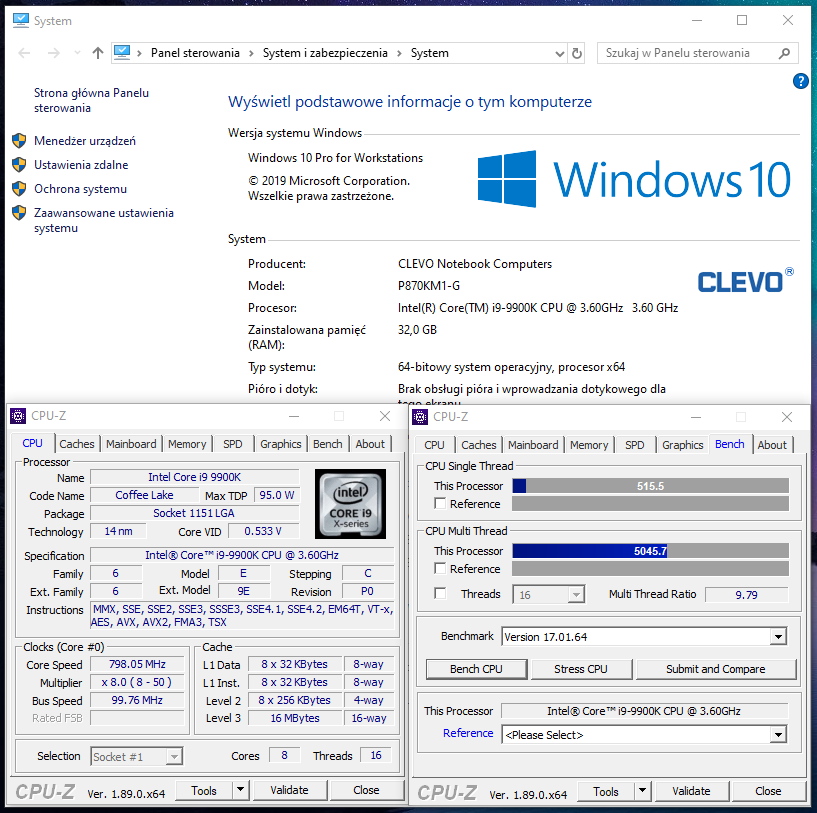Click Submit and Compare button
This screenshot has height=813, width=817.
pos(715,669)
